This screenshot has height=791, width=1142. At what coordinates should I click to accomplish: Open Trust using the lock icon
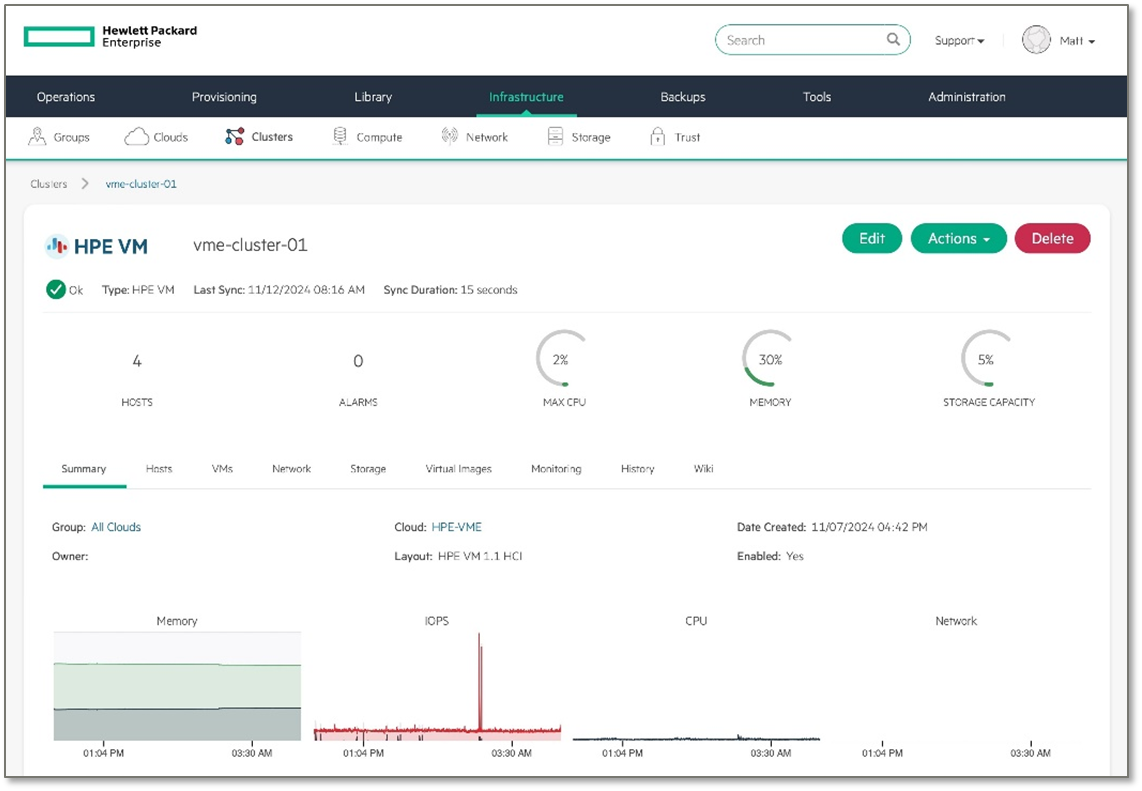pyautogui.click(x=656, y=135)
